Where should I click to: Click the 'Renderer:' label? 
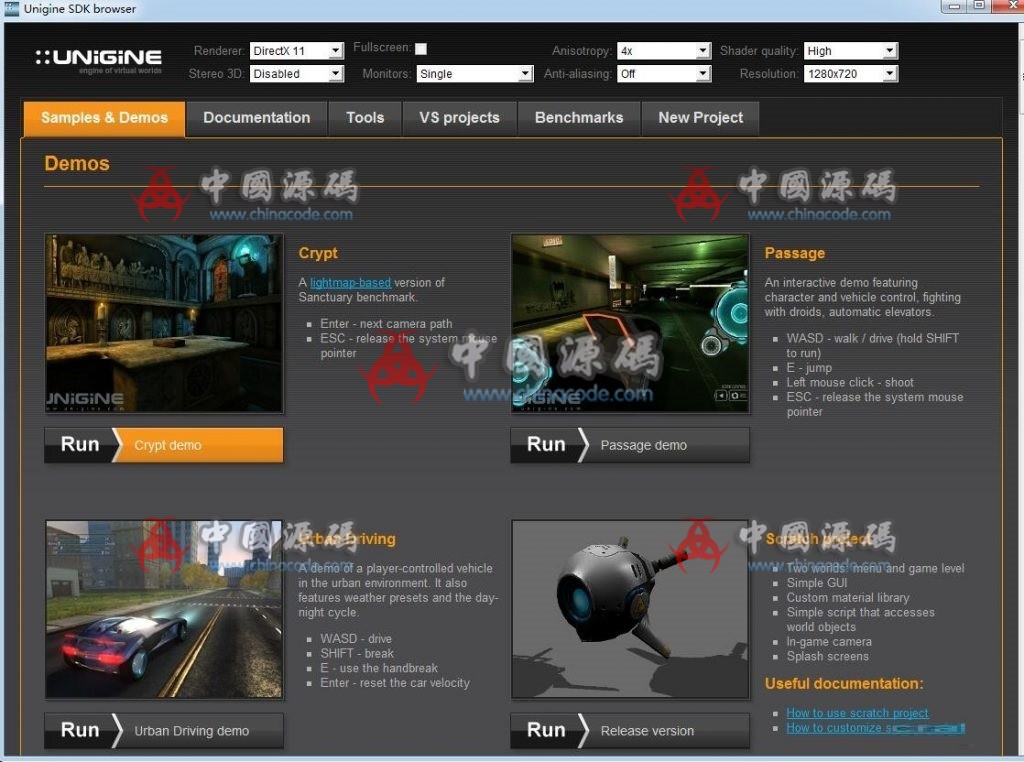click(219, 51)
